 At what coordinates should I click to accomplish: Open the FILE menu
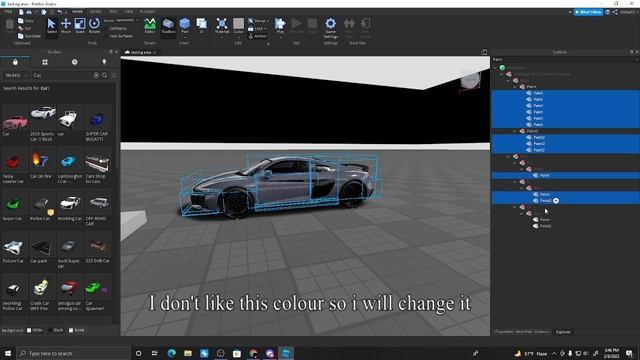(8, 12)
